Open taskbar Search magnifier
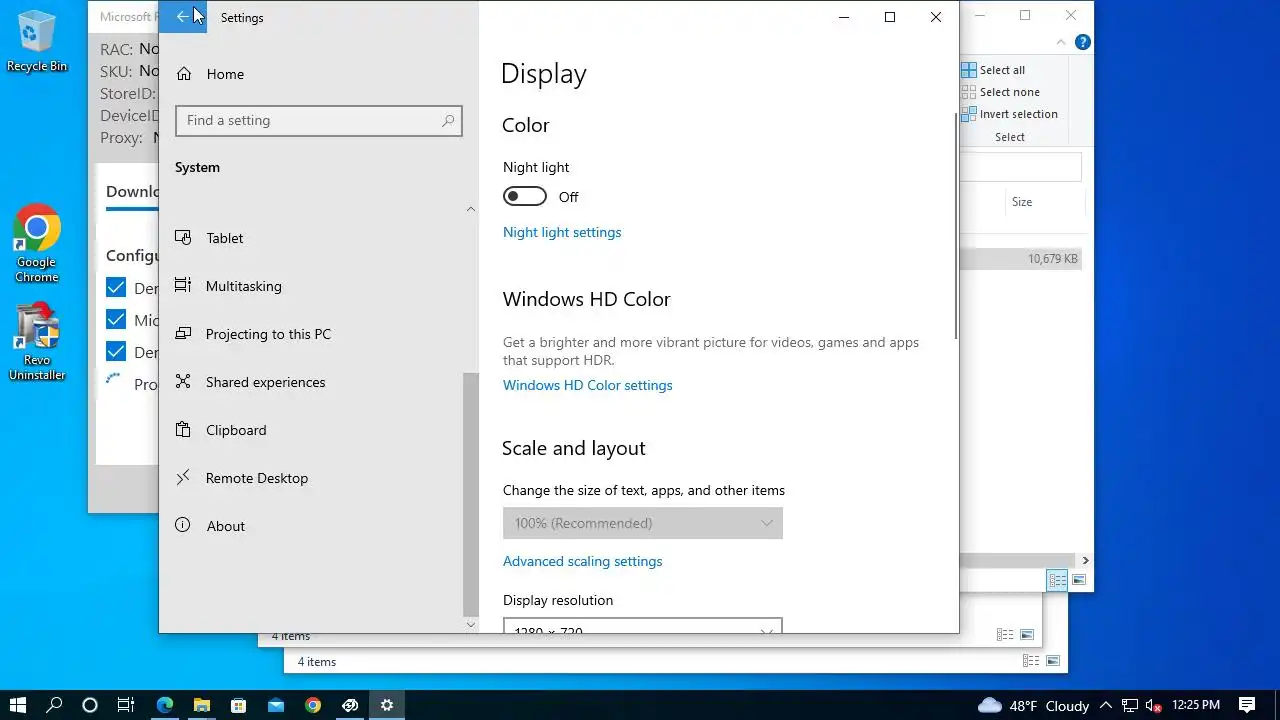The height and width of the screenshot is (720, 1280). 55,705
